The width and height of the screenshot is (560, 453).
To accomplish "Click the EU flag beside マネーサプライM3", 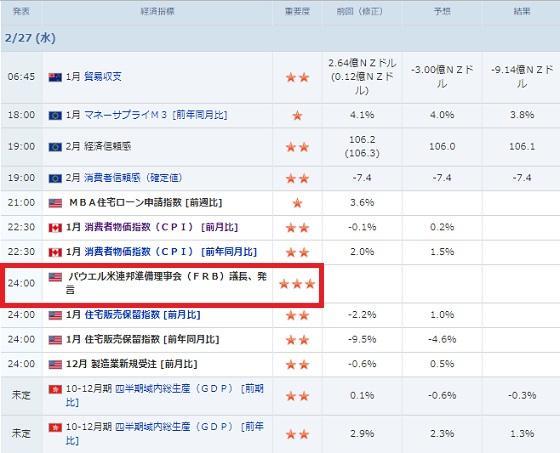I will (x=55, y=115).
